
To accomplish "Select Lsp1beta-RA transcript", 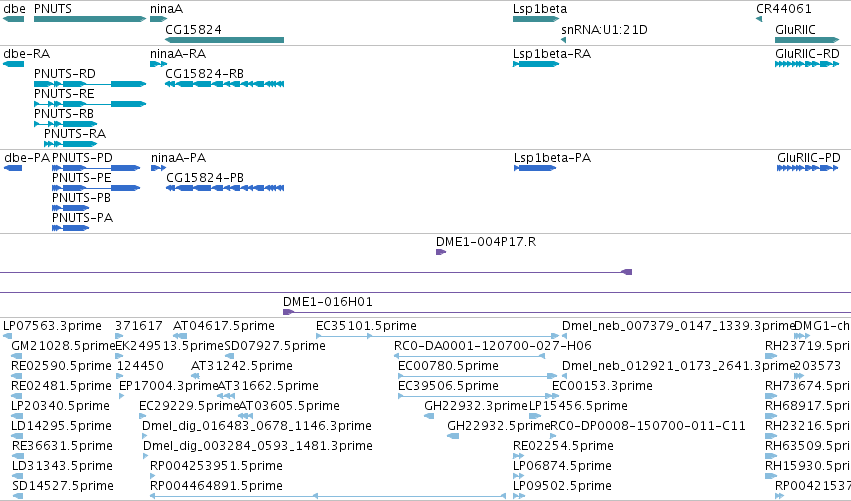I will coord(552,54).
